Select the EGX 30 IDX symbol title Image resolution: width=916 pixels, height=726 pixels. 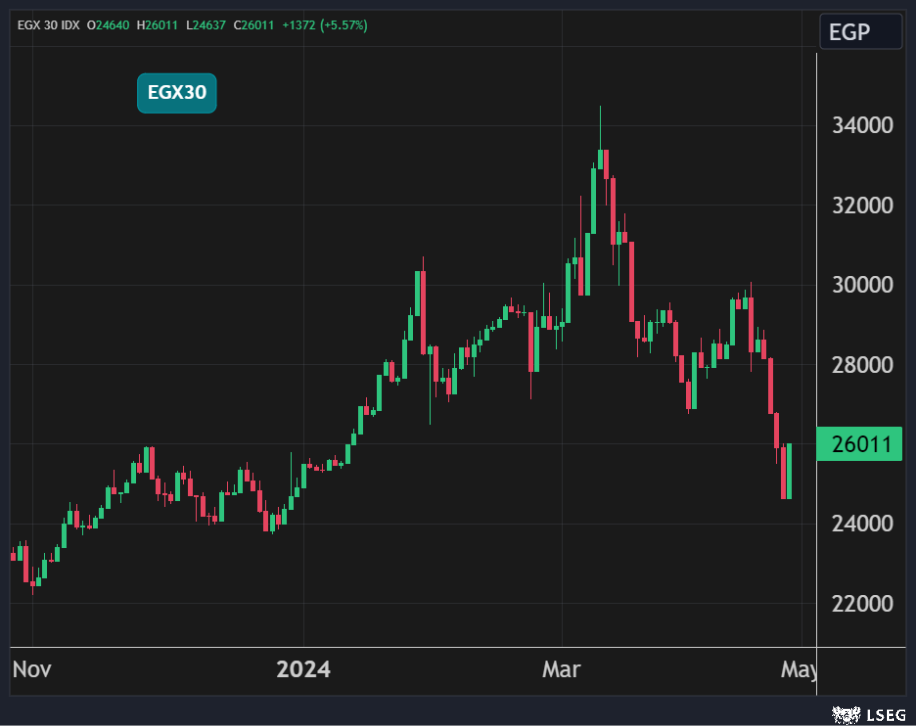tap(48, 25)
